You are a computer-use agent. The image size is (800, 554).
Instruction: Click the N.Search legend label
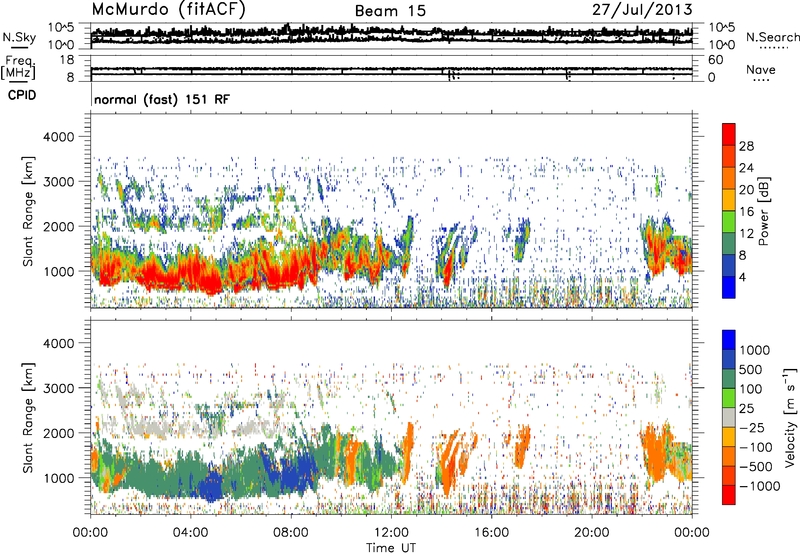point(773,37)
